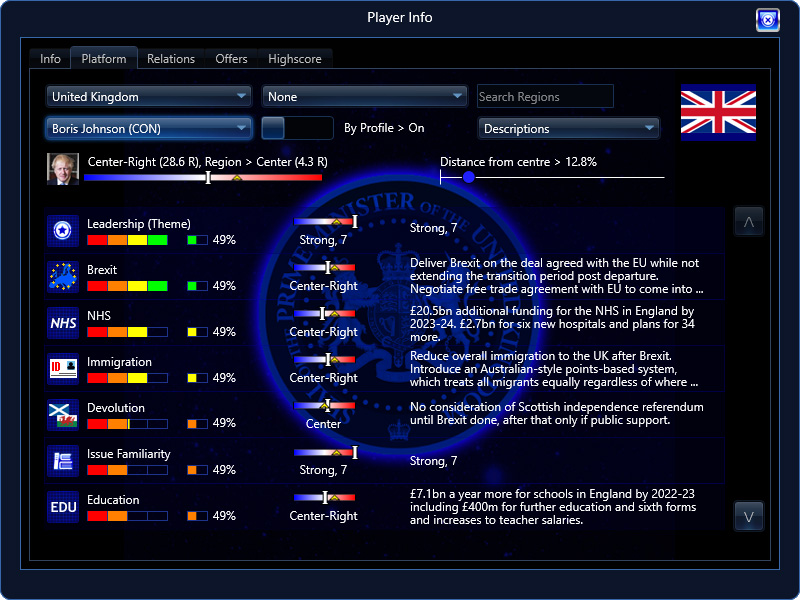Image resolution: width=800 pixels, height=600 pixels.
Task: Open the United Kingdom country dropdown
Action: (148, 96)
